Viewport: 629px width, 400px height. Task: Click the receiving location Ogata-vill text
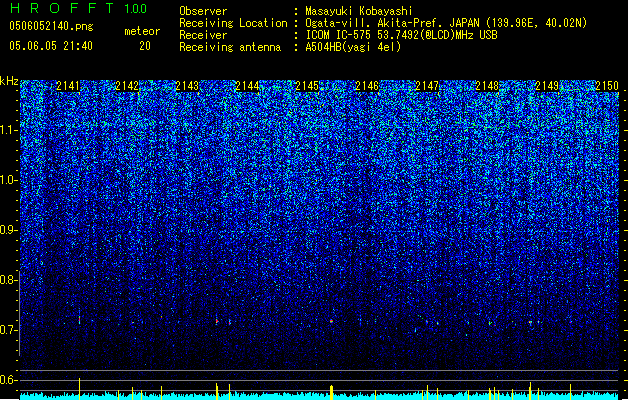click(x=446, y=23)
